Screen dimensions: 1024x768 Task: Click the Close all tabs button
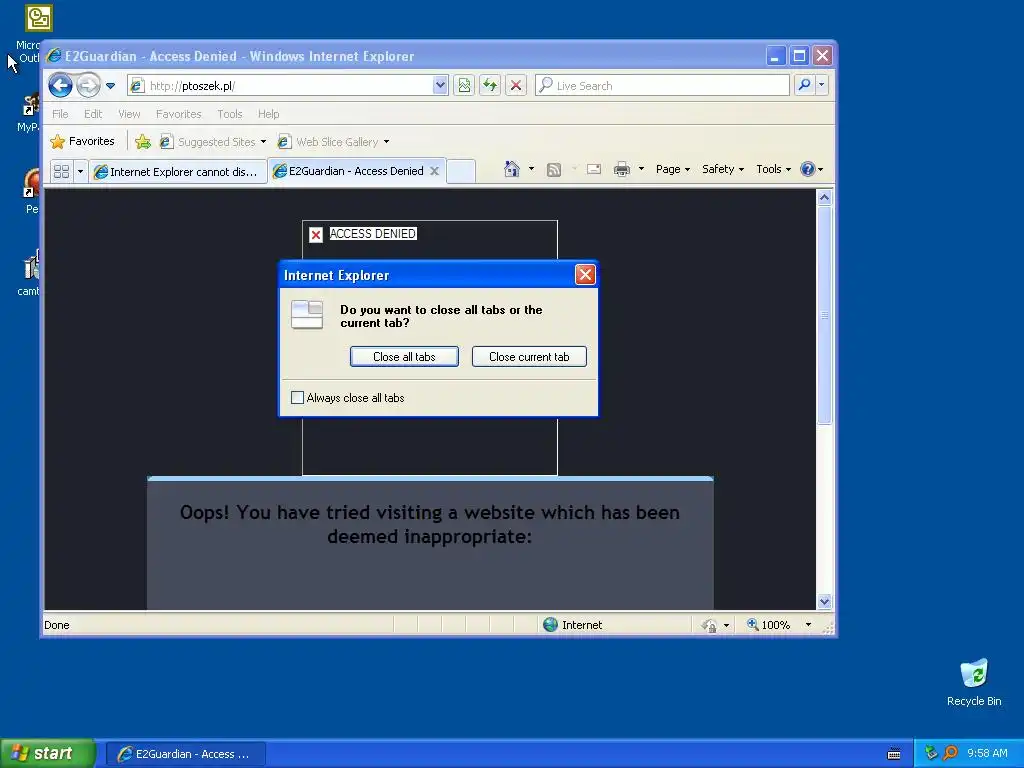[404, 357]
